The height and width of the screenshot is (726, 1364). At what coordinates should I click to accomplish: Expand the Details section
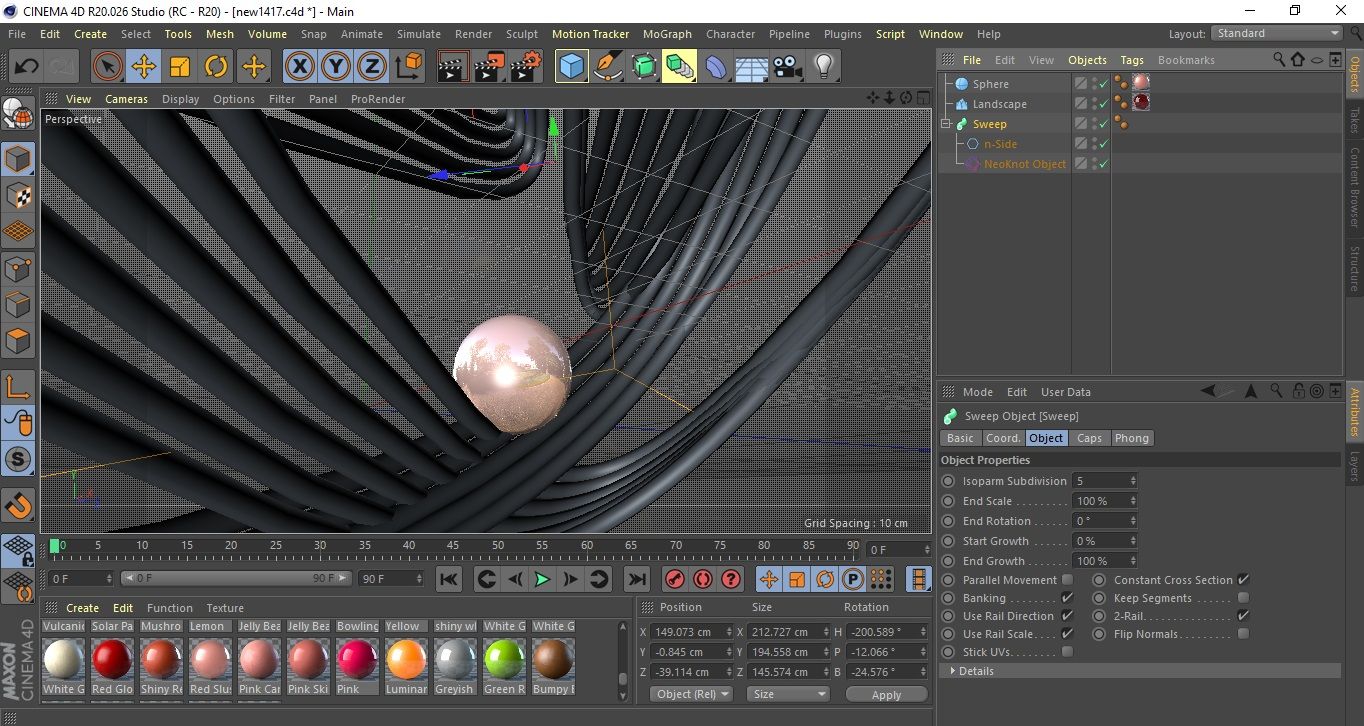(974, 671)
